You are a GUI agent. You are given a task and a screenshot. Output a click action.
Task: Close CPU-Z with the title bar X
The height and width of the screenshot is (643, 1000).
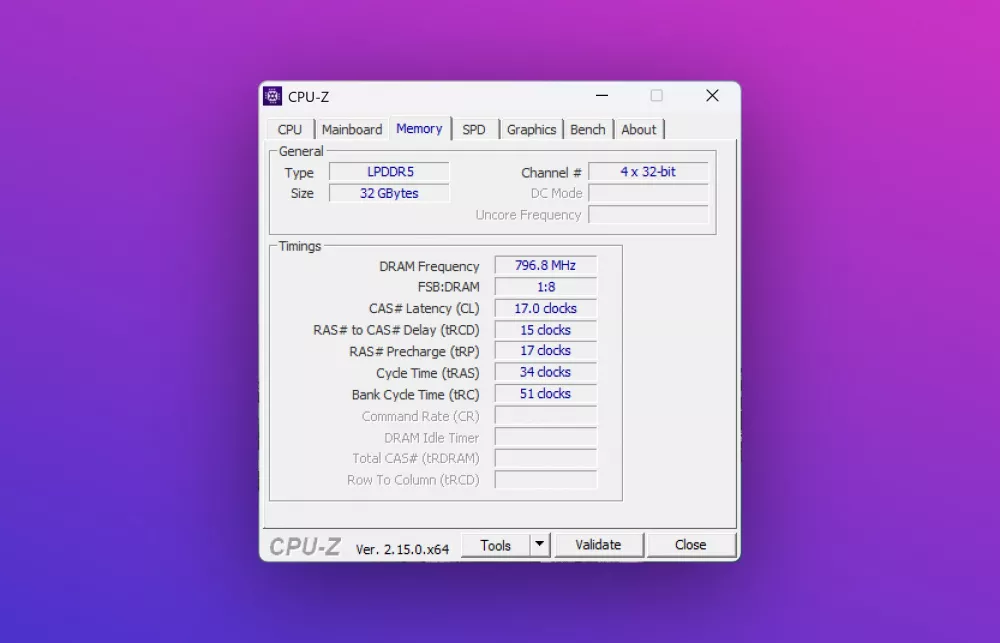click(712, 96)
